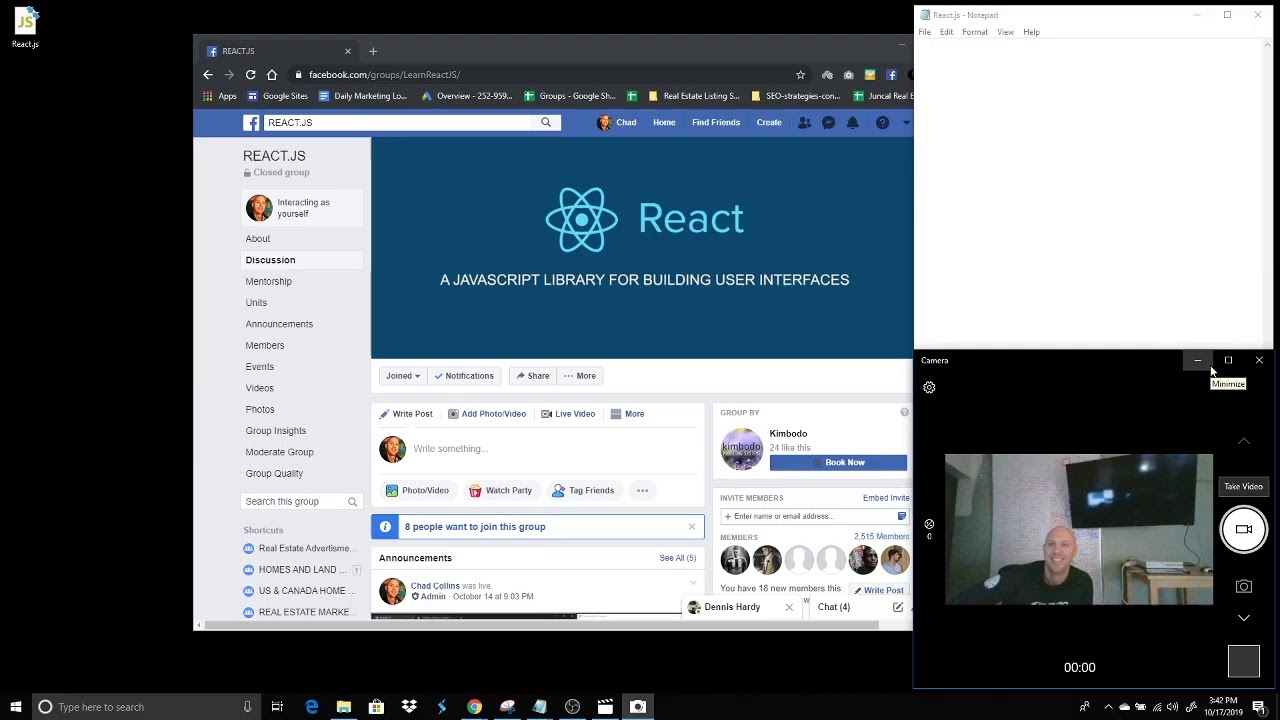Click the Write something text field
The width and height of the screenshot is (1280, 720).
[x=555, y=449]
